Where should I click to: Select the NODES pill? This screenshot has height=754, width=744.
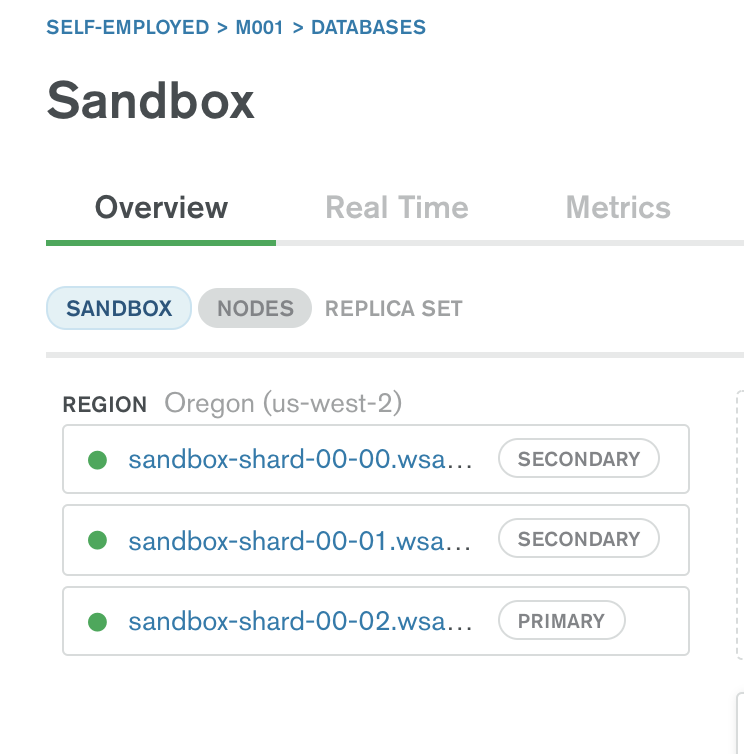pyautogui.click(x=255, y=308)
